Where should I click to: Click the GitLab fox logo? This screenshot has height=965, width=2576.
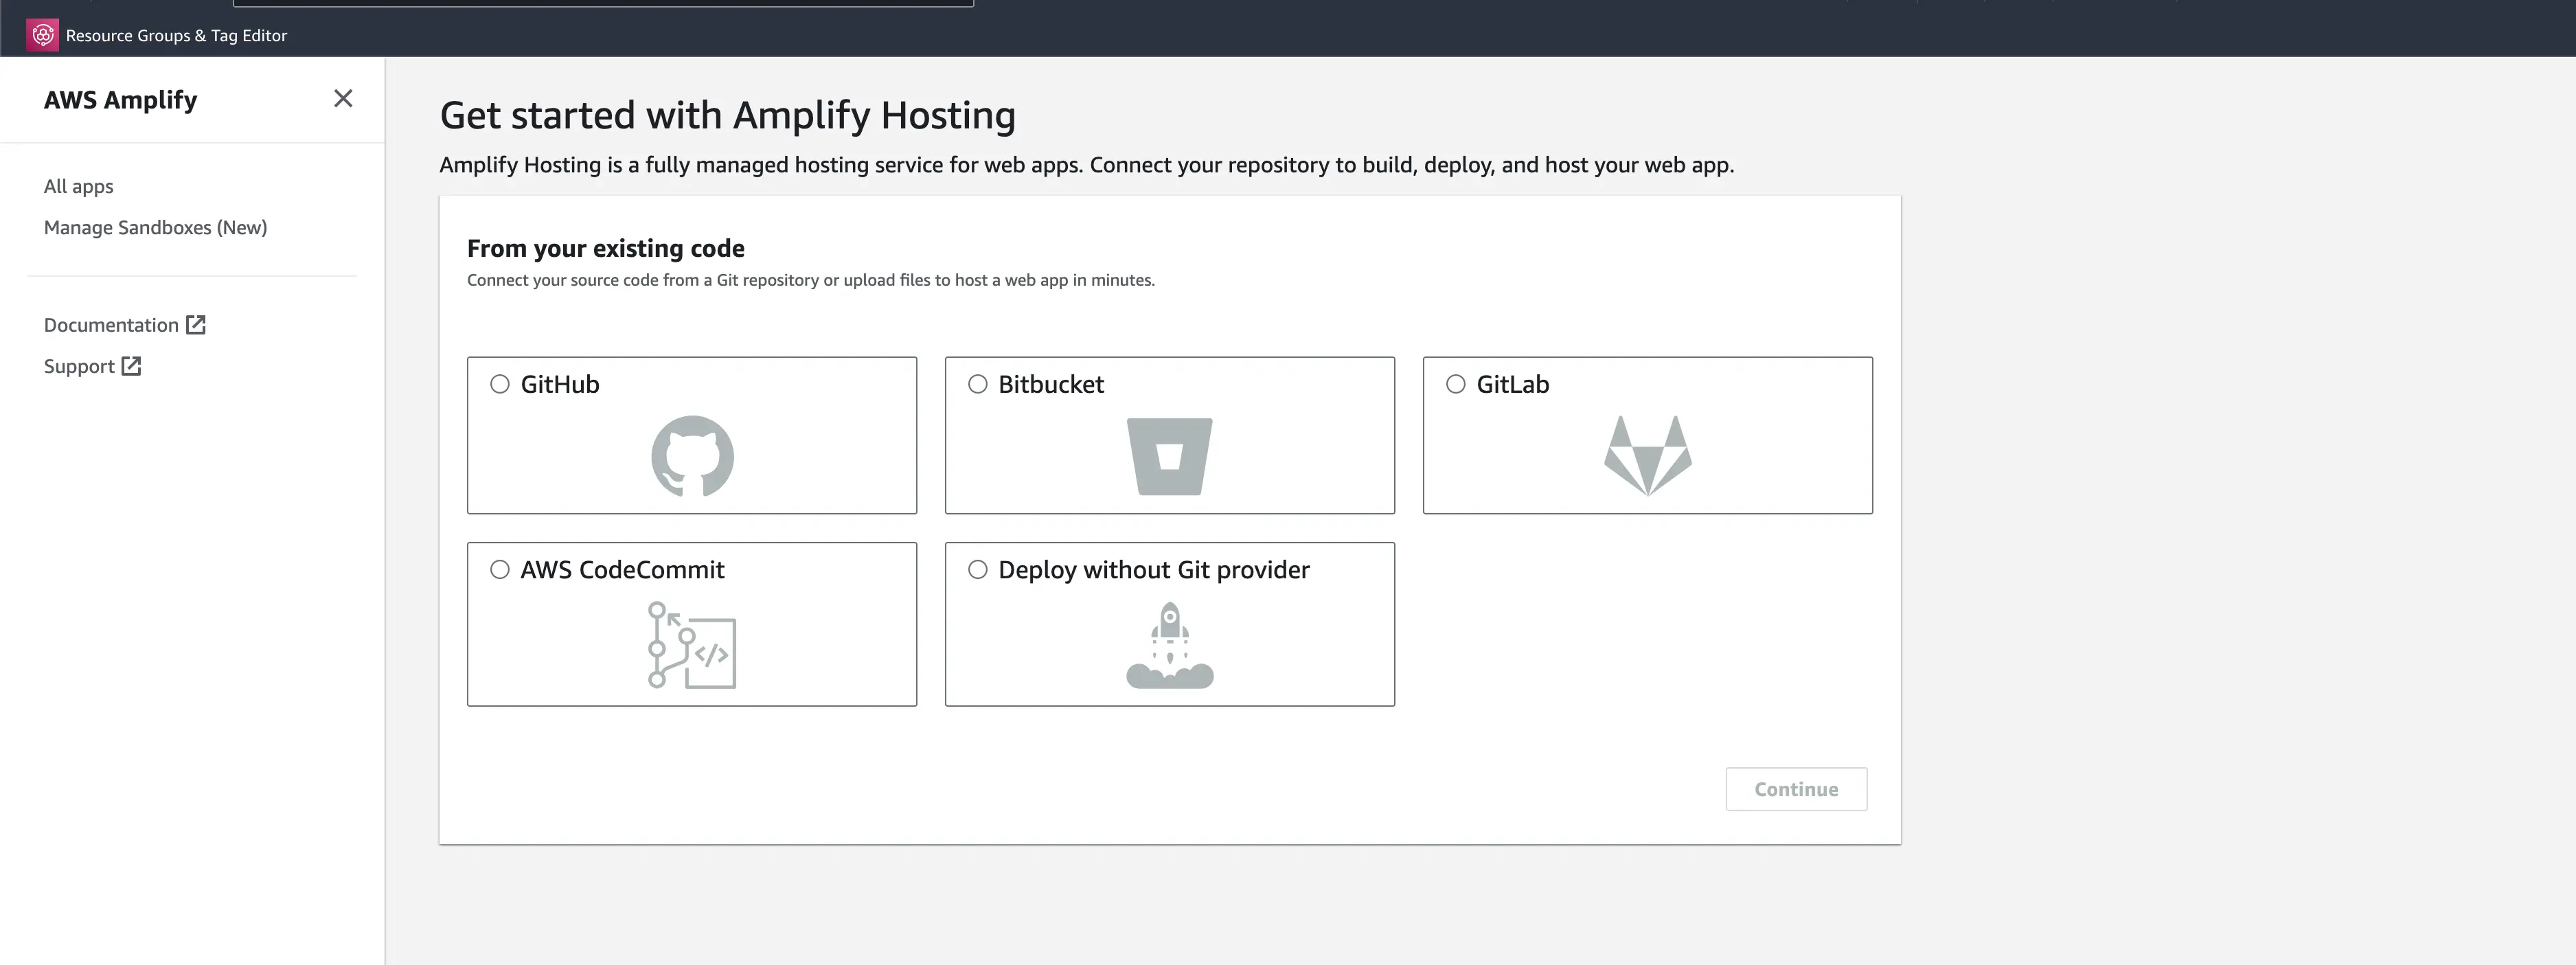[x=1648, y=456]
